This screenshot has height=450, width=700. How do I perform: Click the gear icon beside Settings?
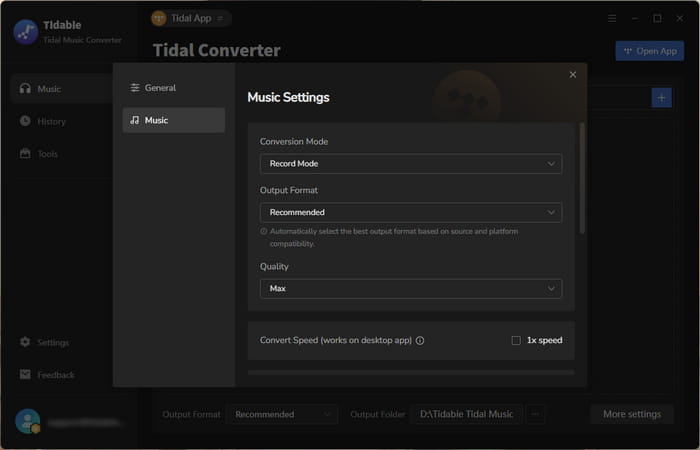(x=25, y=342)
